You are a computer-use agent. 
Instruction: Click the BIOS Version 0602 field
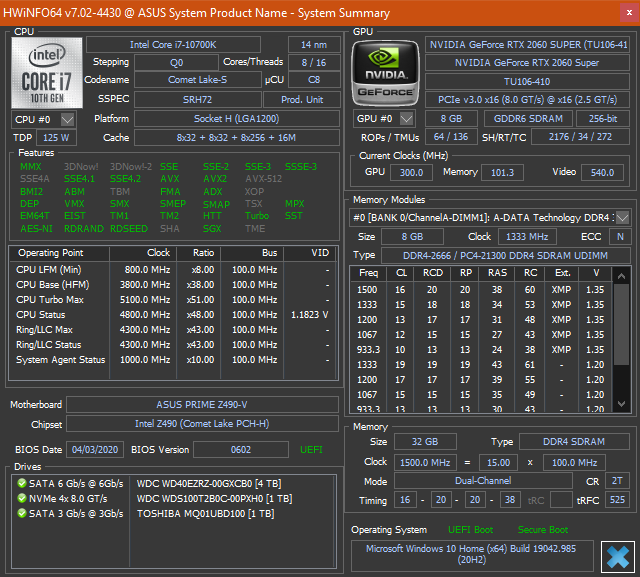(x=241, y=450)
